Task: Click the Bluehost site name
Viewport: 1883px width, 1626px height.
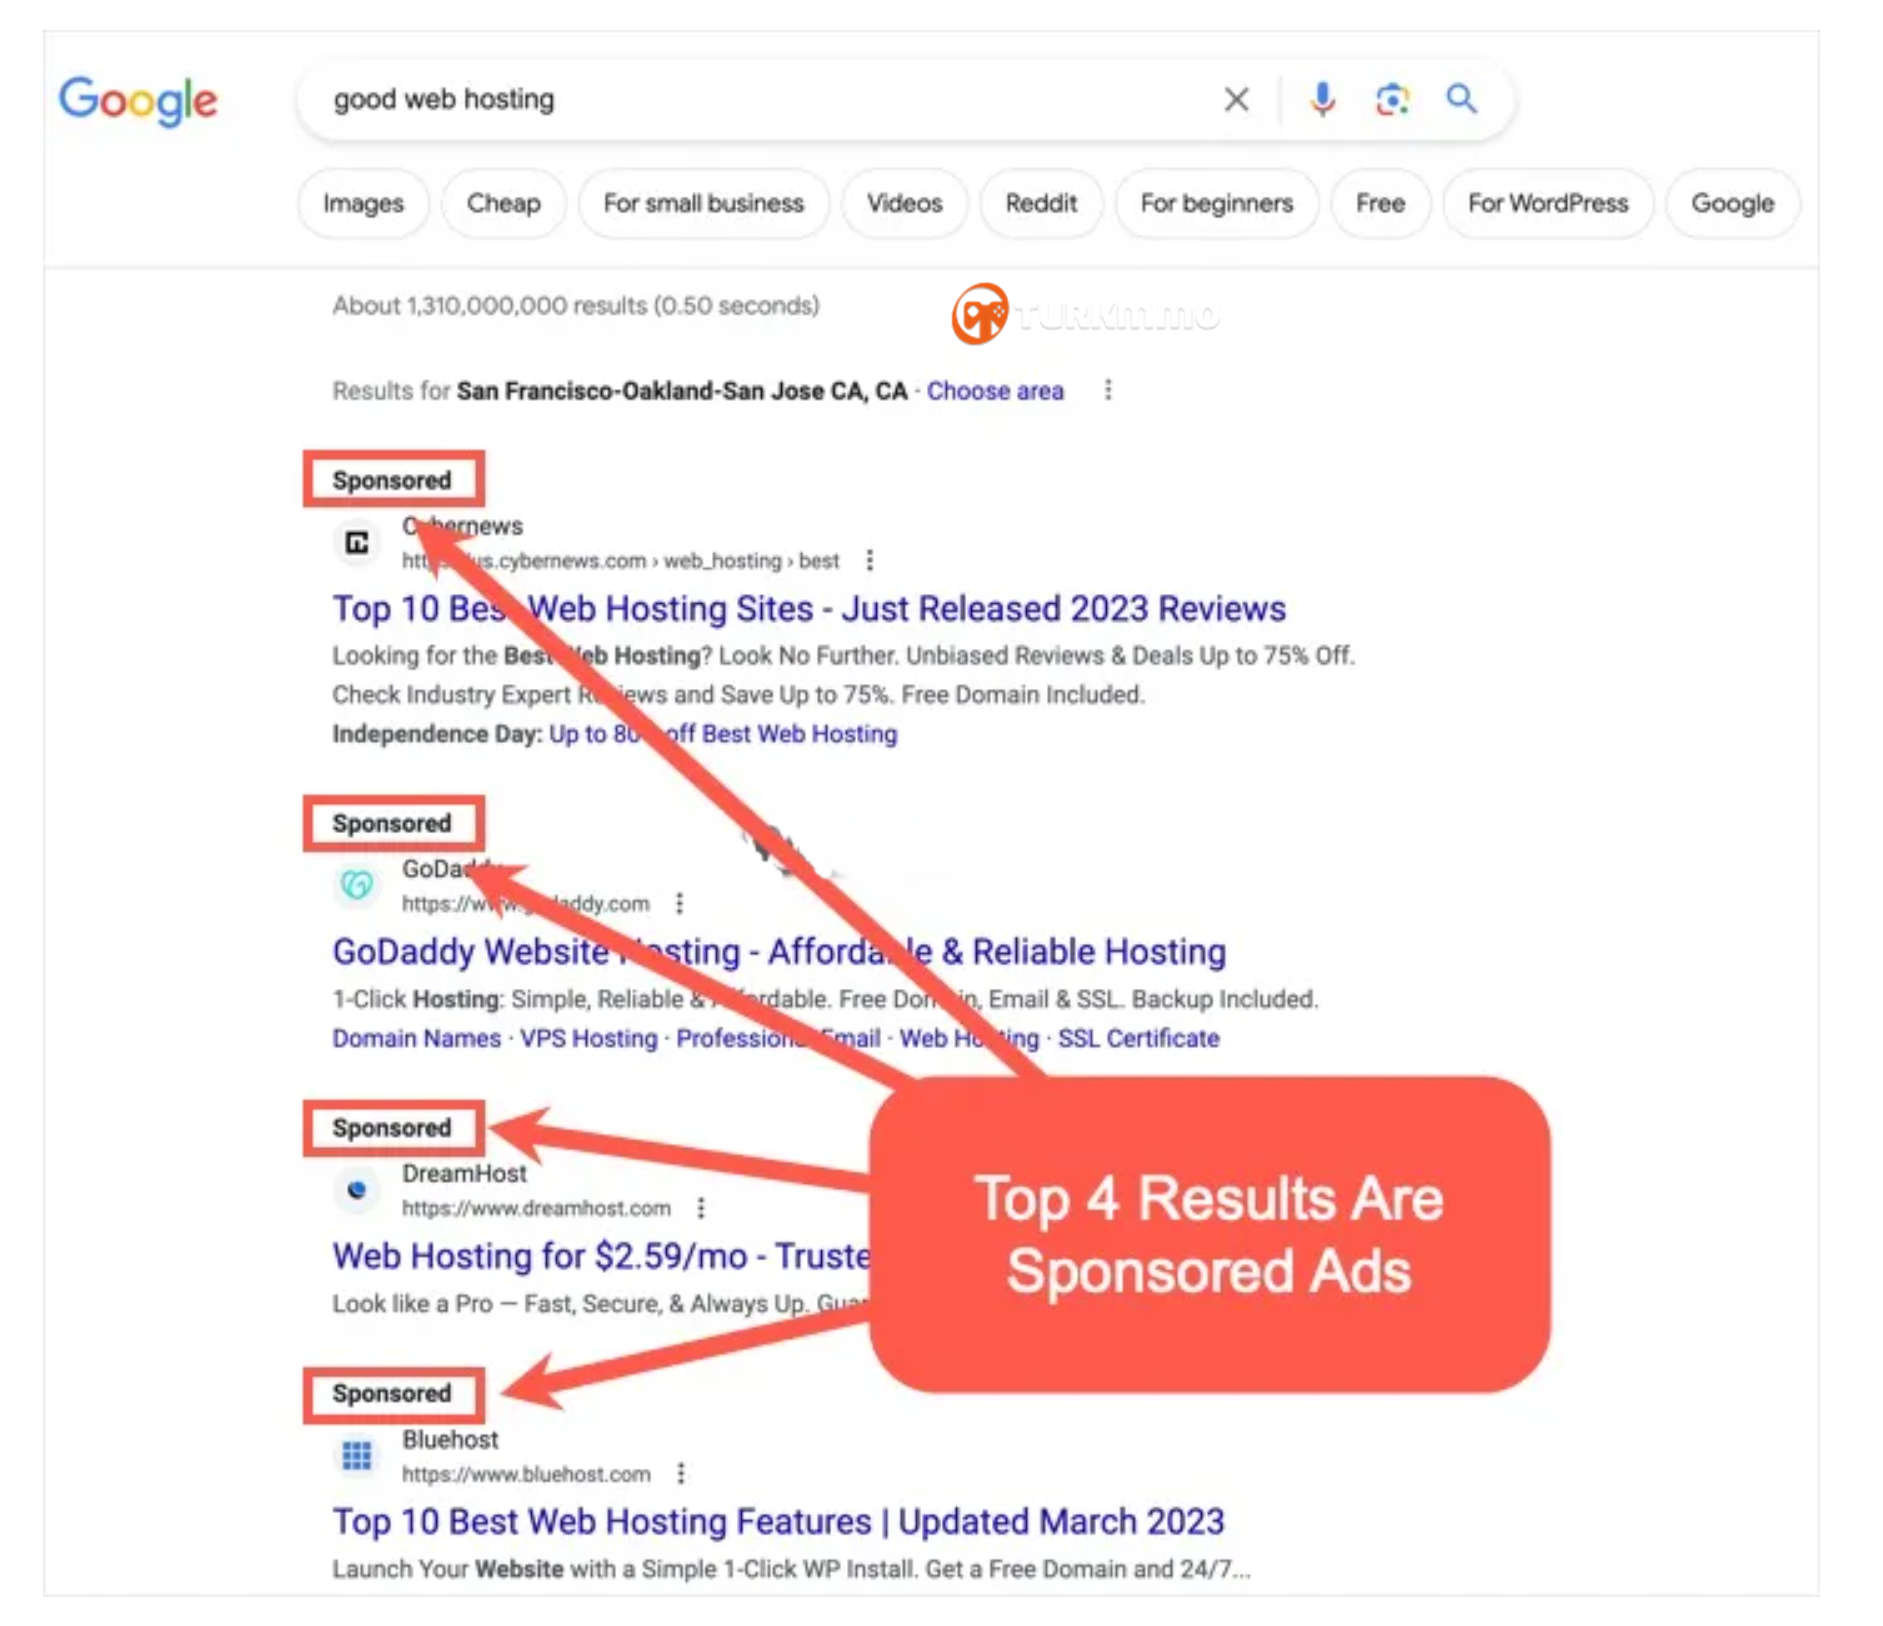Action: (450, 1439)
